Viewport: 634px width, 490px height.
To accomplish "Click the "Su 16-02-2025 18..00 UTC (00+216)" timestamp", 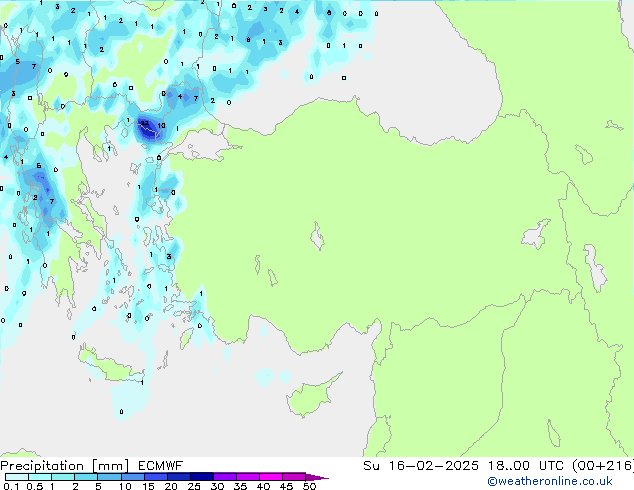I will click(x=498, y=466).
